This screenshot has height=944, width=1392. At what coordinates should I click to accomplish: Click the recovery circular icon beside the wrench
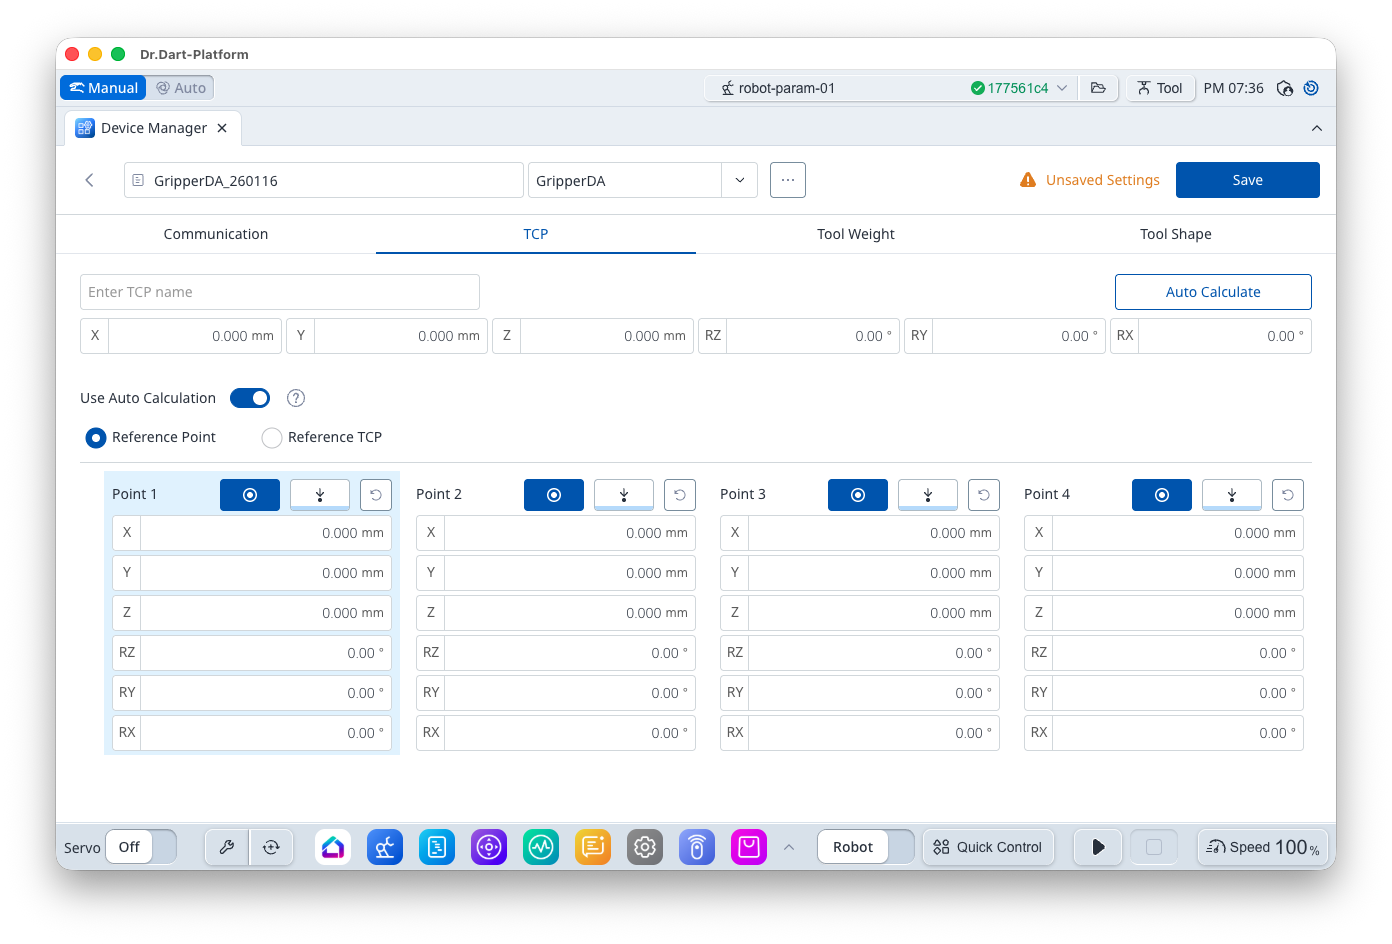pyautogui.click(x=271, y=847)
